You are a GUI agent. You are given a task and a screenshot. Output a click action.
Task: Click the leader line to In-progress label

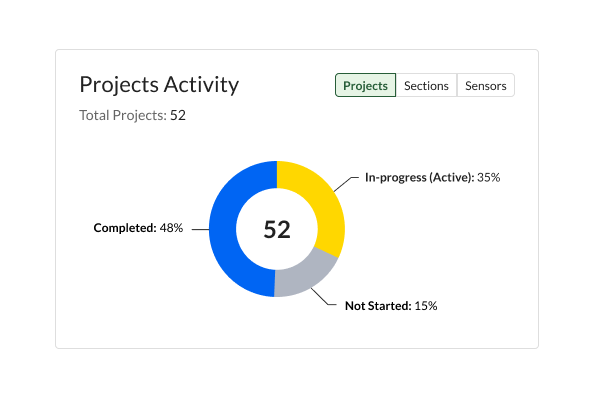coord(346,184)
